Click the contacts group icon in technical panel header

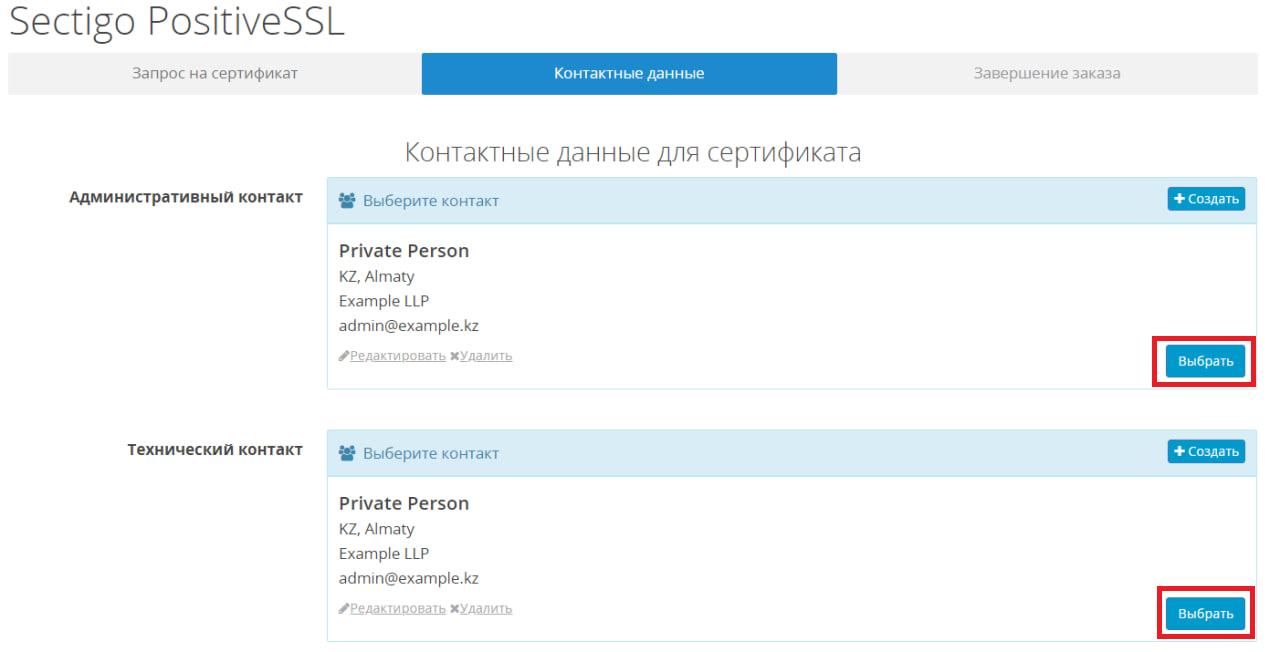pos(347,453)
